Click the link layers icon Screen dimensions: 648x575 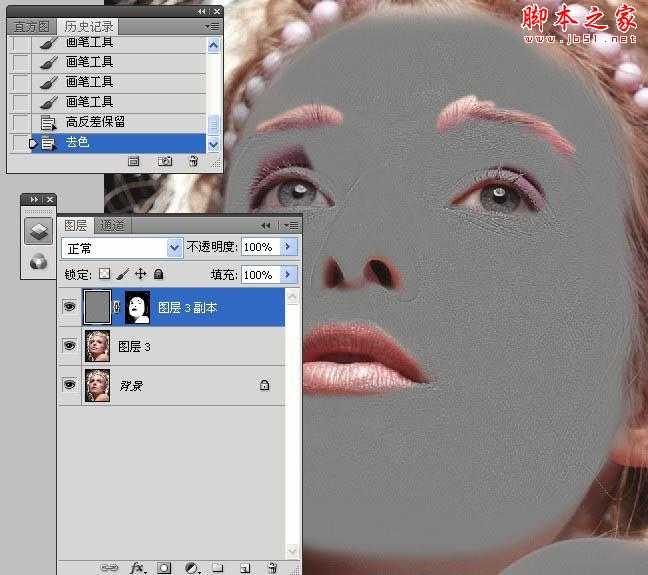110,568
